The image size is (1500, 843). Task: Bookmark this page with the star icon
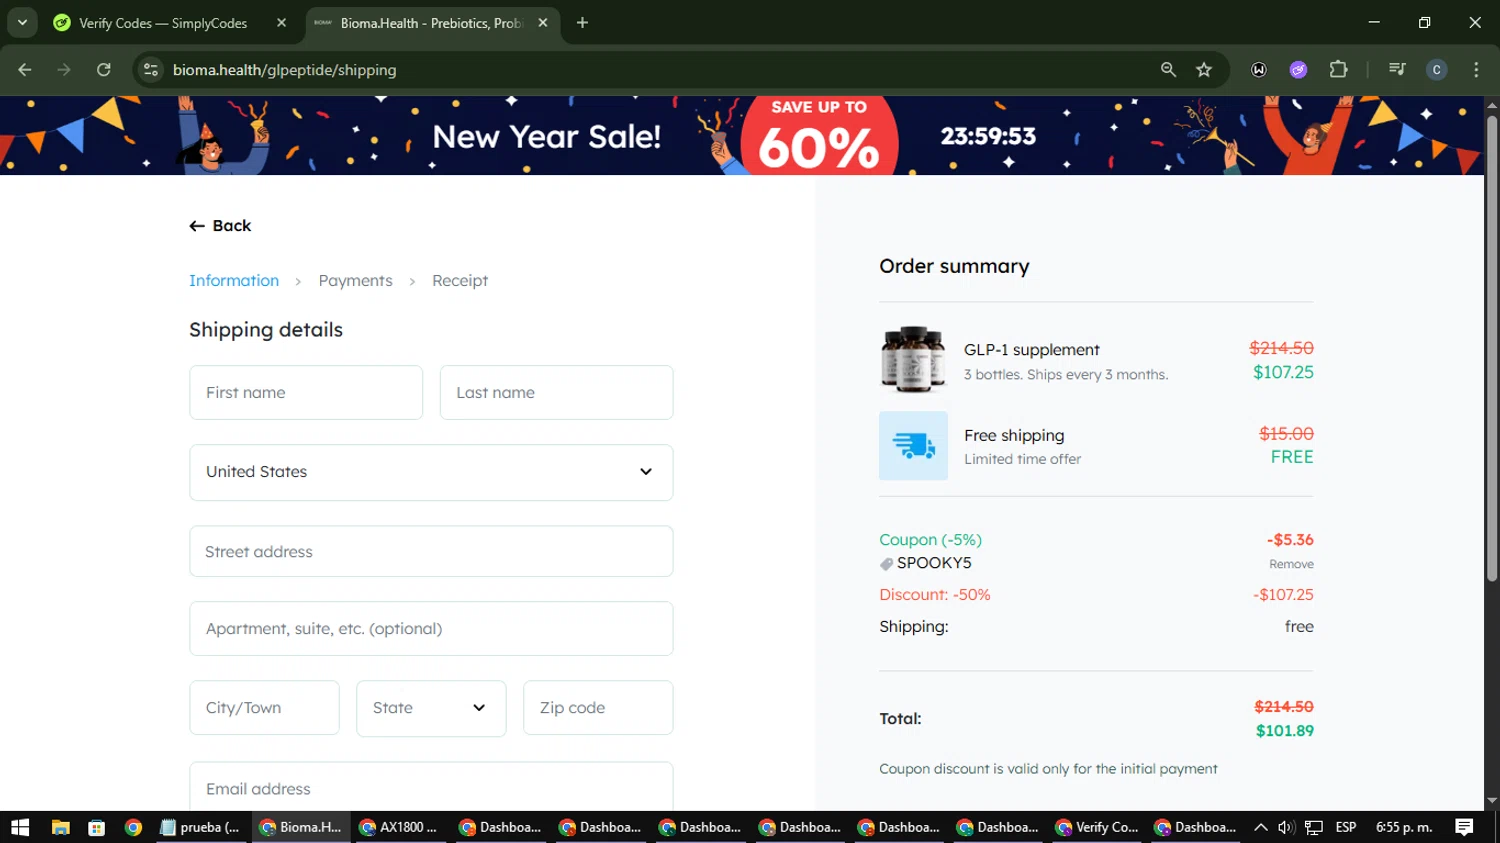pyautogui.click(x=1204, y=70)
